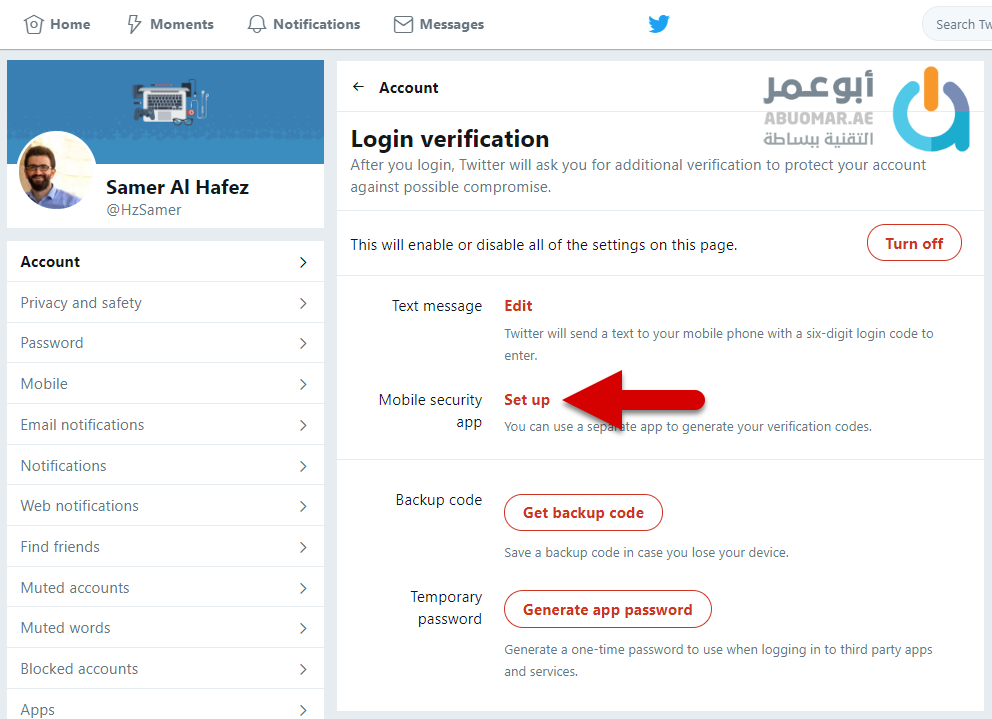Click Edit for text message verification

518,306
